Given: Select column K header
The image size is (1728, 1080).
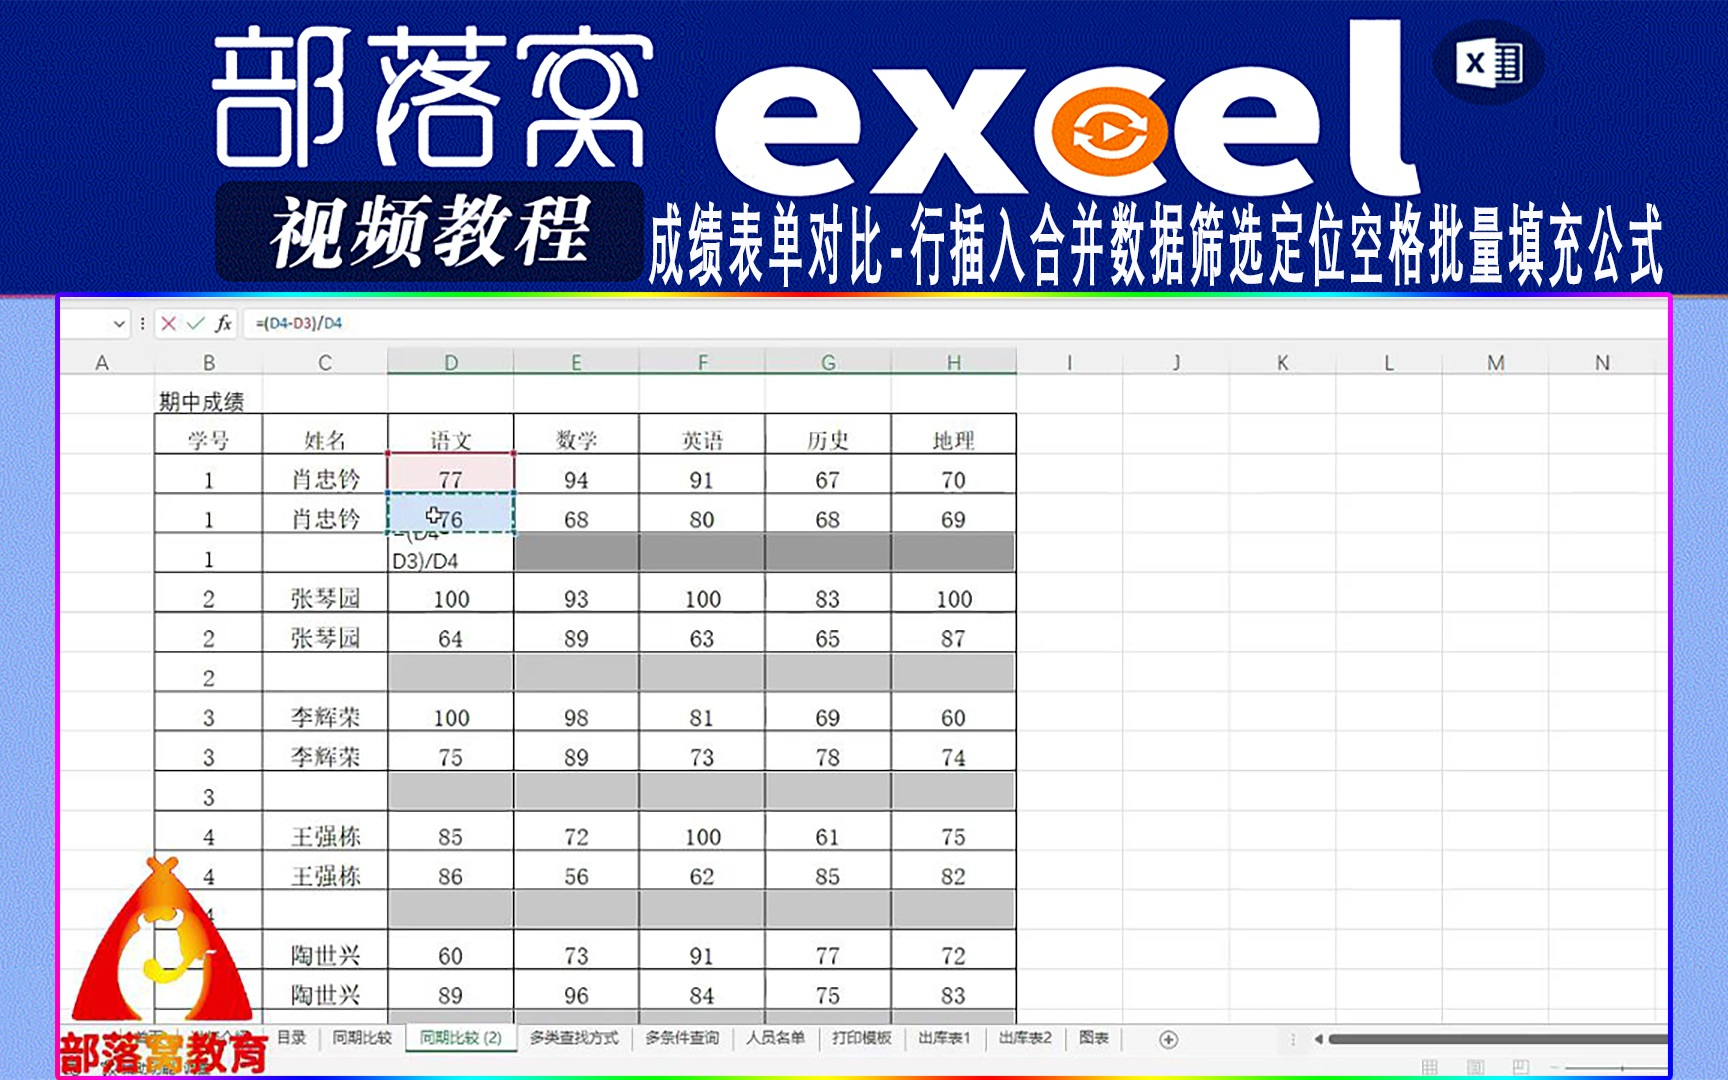Looking at the screenshot, I should click(x=1282, y=362).
